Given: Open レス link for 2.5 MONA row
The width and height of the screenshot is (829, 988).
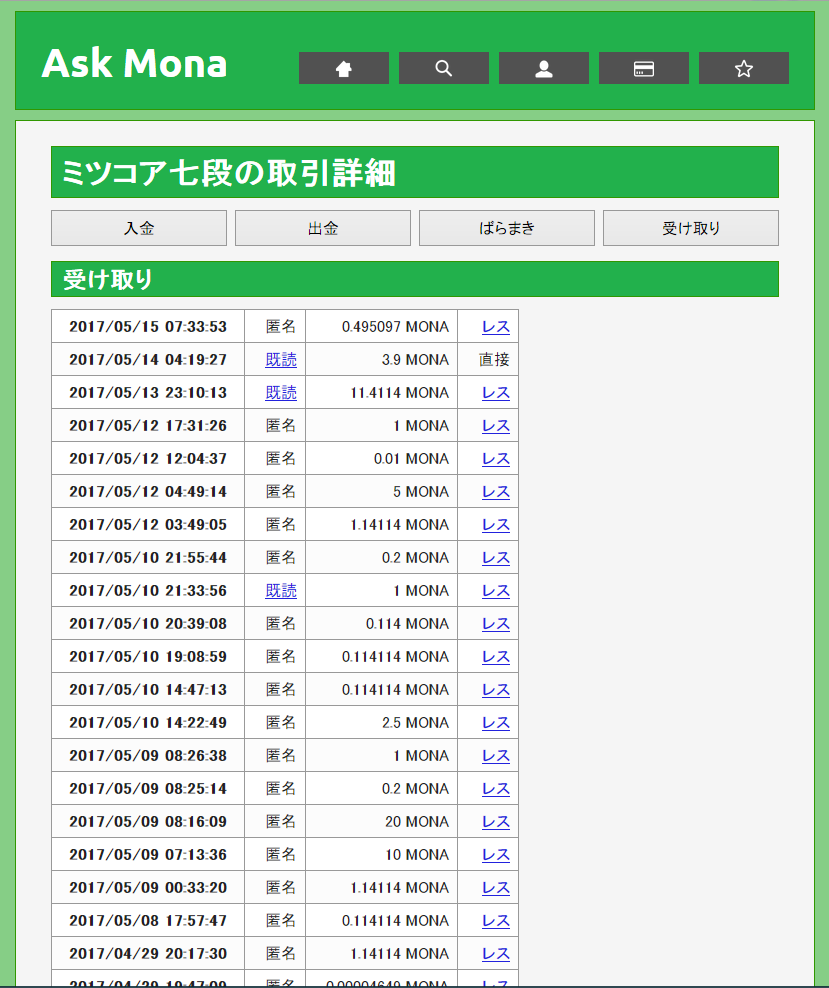Looking at the screenshot, I should click(496, 723).
